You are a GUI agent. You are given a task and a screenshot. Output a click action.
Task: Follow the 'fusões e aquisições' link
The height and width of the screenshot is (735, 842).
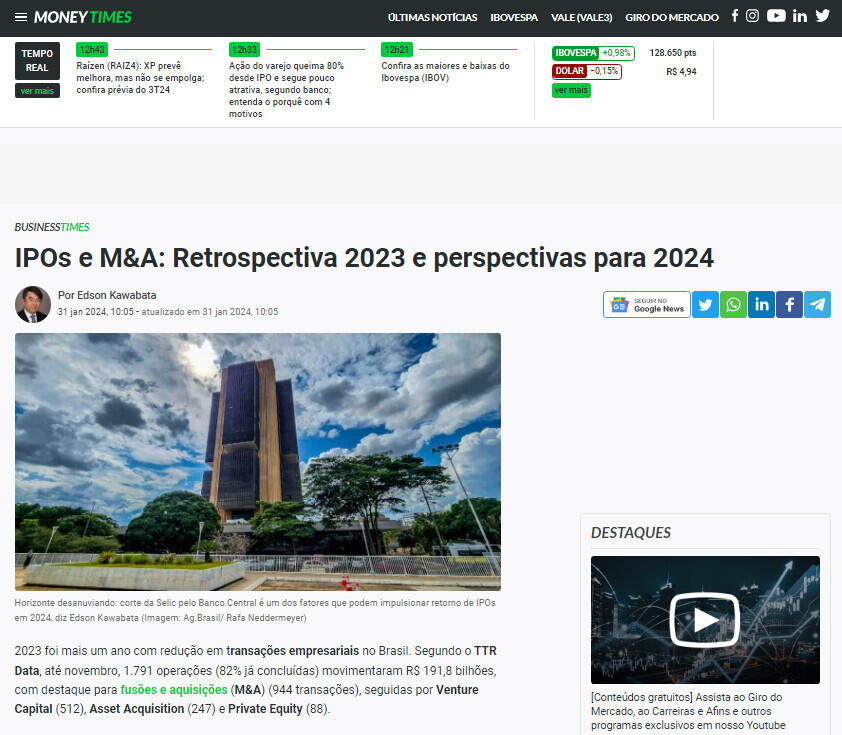(x=173, y=690)
